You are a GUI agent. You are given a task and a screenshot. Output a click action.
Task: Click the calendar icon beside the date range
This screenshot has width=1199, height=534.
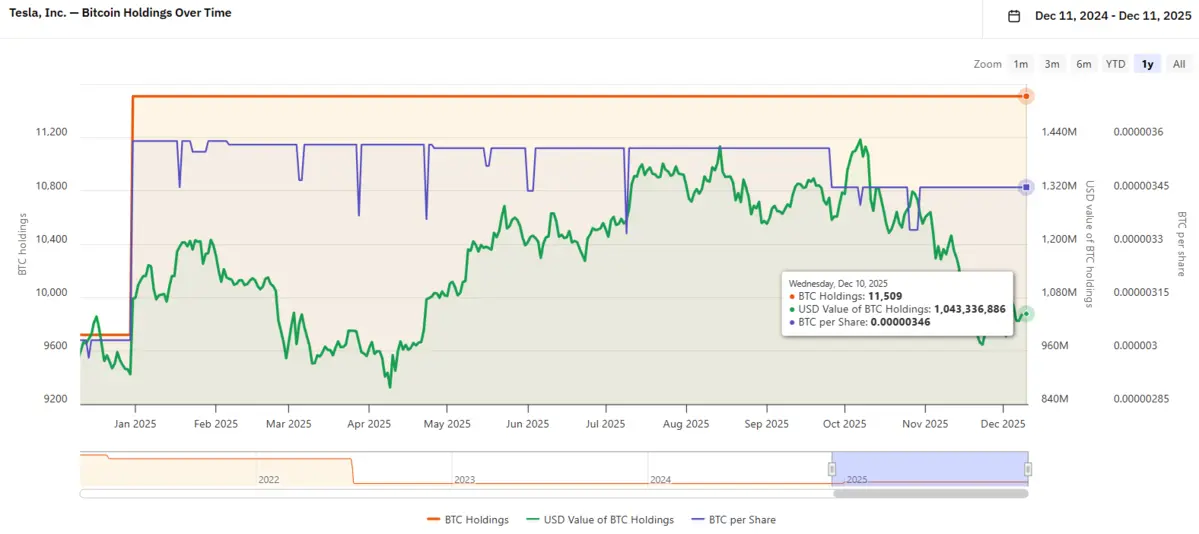point(1014,16)
